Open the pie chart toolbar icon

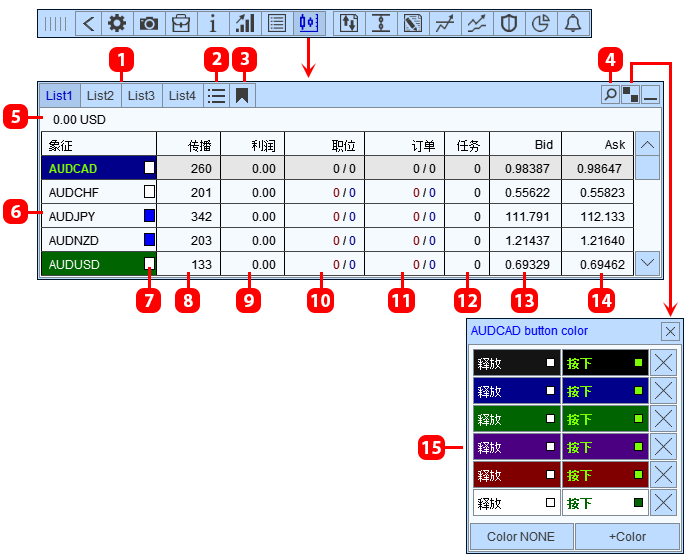541,23
